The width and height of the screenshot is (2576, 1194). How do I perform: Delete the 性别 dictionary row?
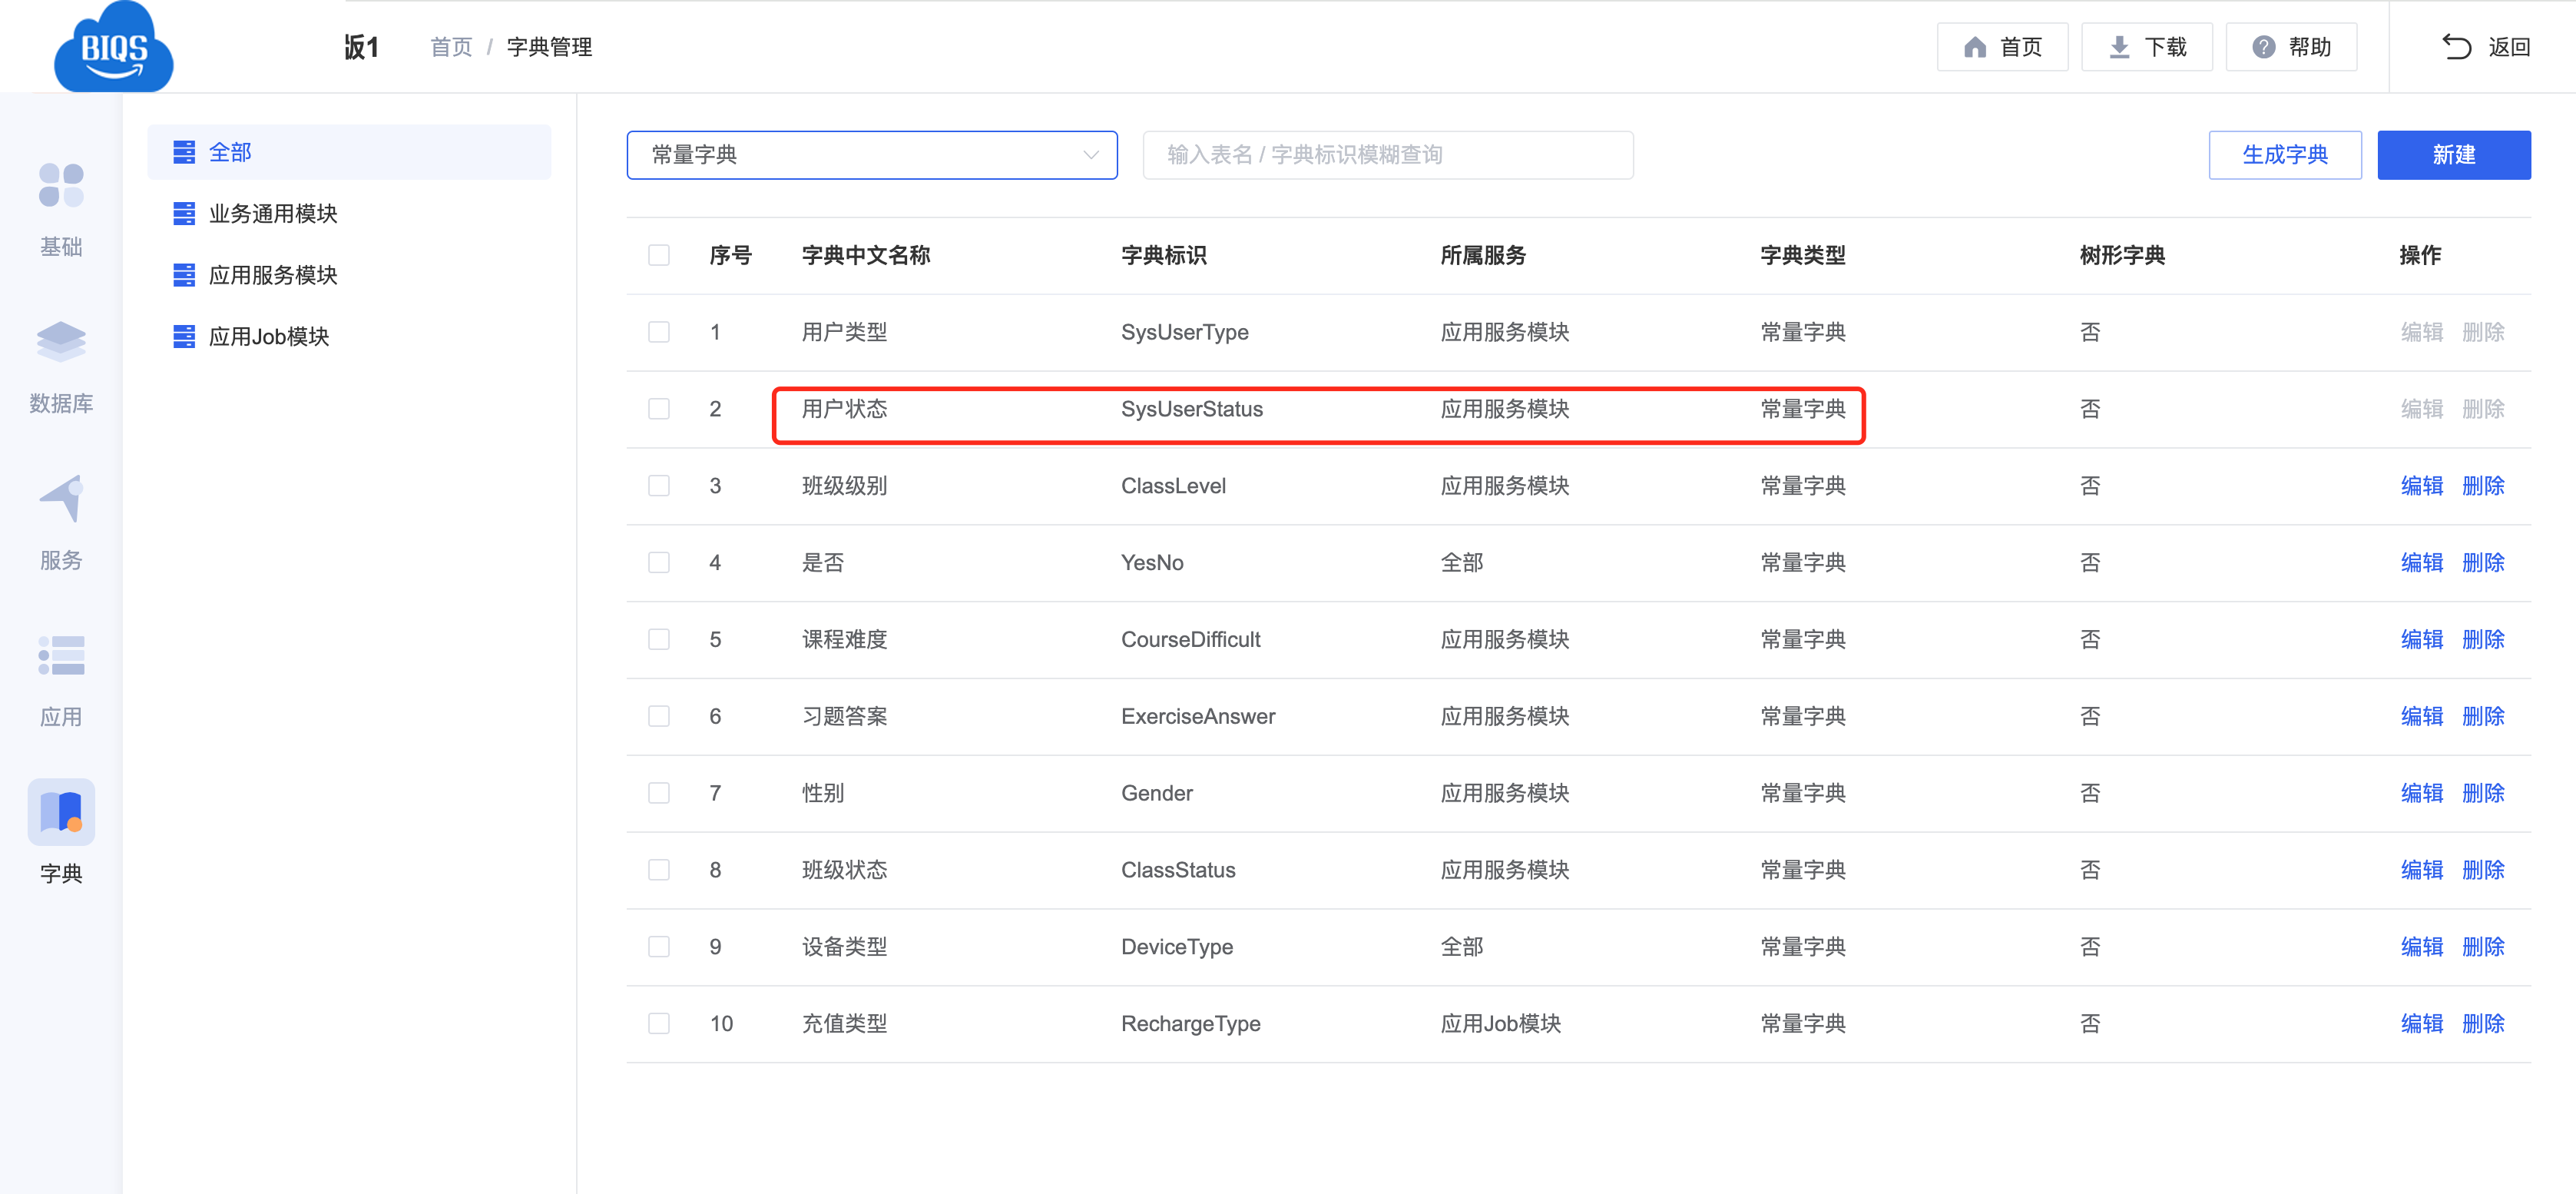pos(2483,793)
